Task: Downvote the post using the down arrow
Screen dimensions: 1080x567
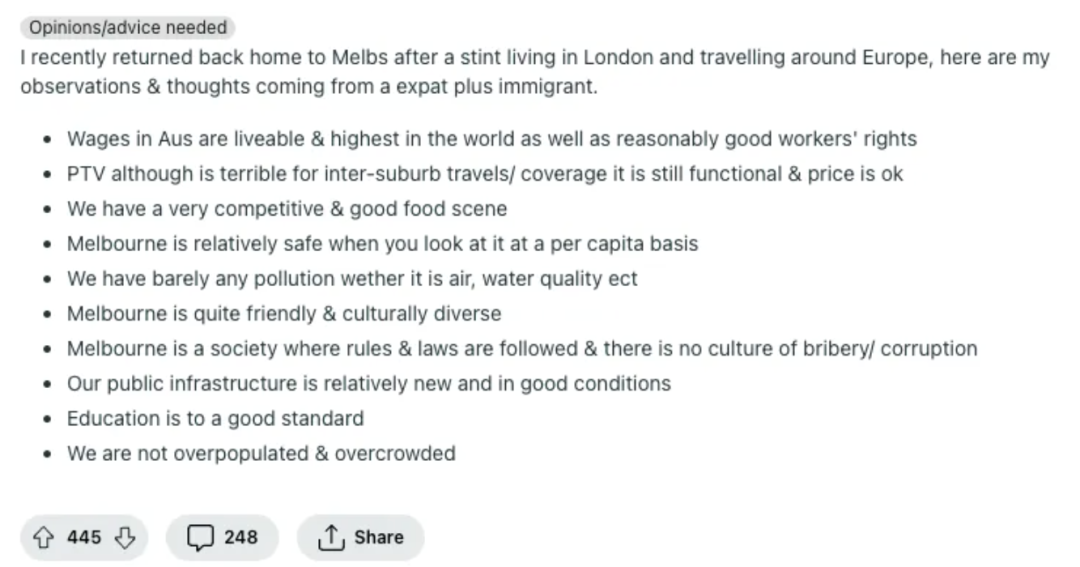Action: pos(125,537)
